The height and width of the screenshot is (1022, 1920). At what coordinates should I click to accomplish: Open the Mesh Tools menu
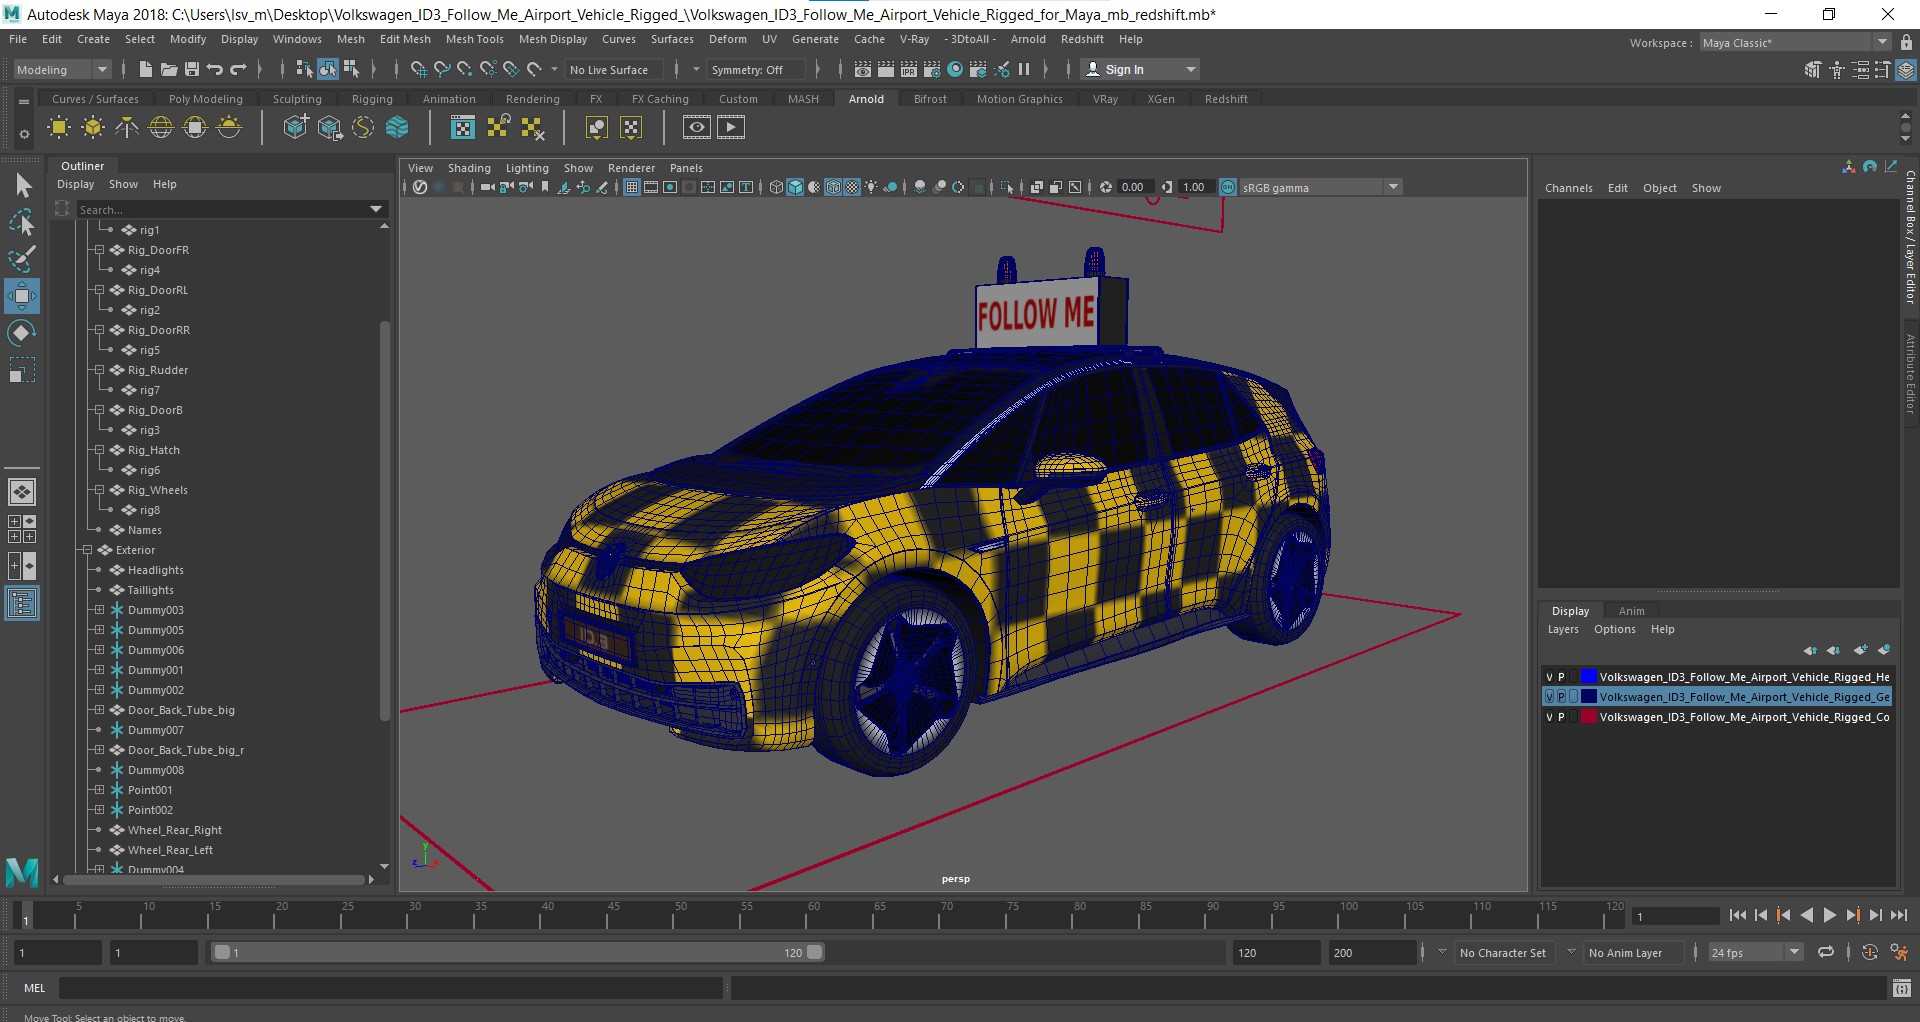point(474,39)
